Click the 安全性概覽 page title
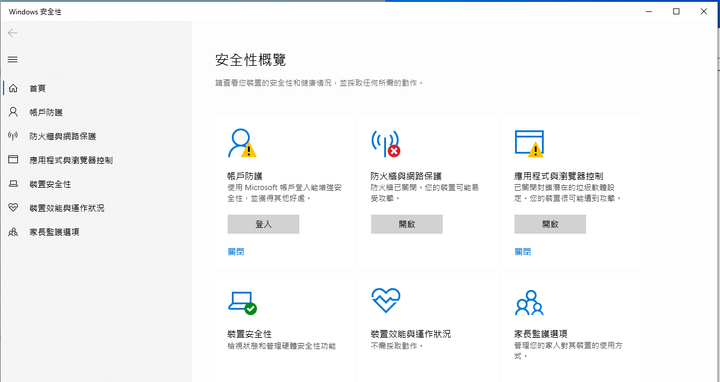This screenshot has height=382, width=720. point(251,60)
